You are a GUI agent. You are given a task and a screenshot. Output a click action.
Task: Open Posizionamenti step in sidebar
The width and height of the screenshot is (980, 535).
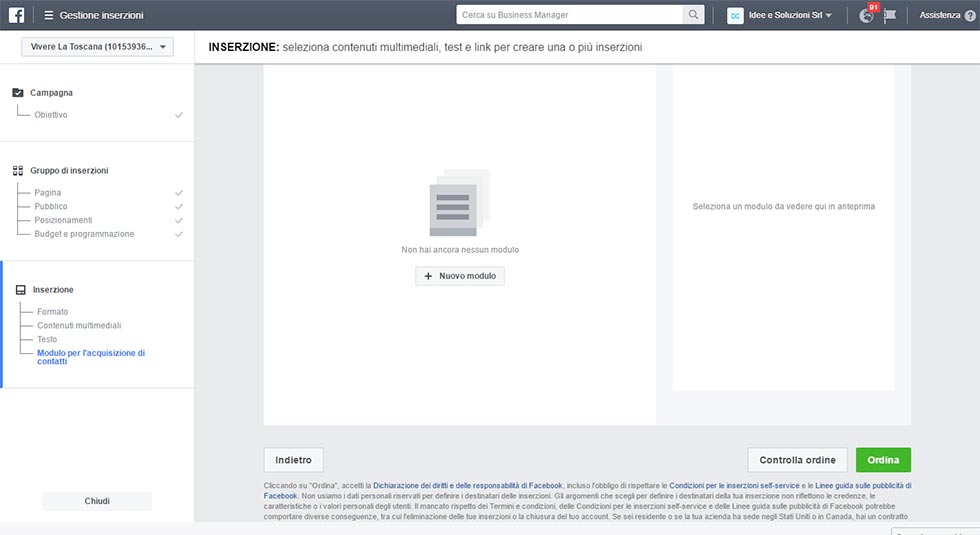tap(63, 221)
